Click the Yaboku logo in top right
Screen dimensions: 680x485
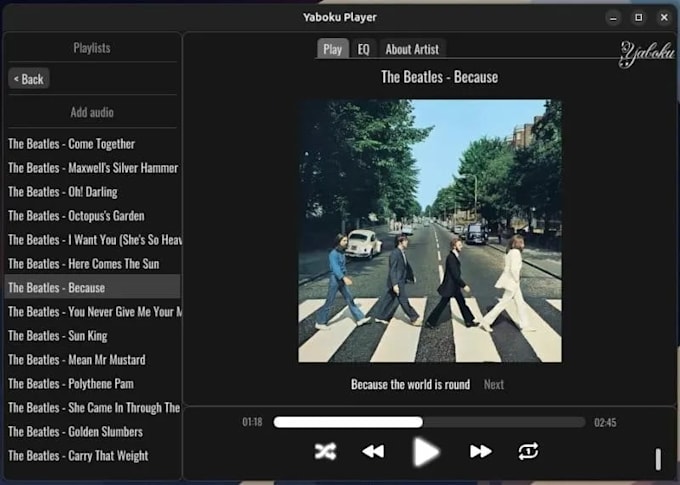(647, 54)
